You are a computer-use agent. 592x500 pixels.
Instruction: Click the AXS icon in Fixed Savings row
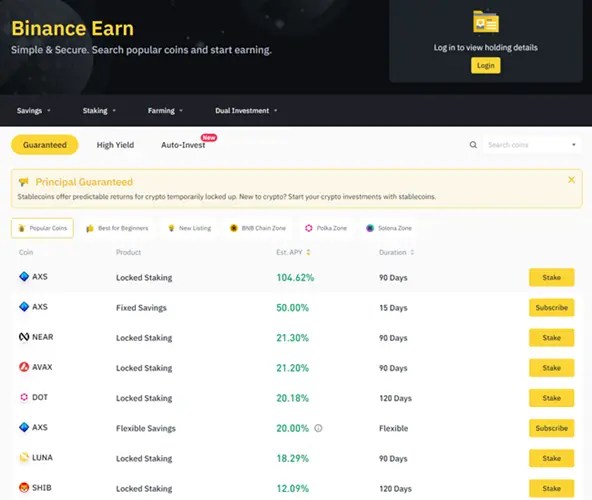(x=24, y=307)
